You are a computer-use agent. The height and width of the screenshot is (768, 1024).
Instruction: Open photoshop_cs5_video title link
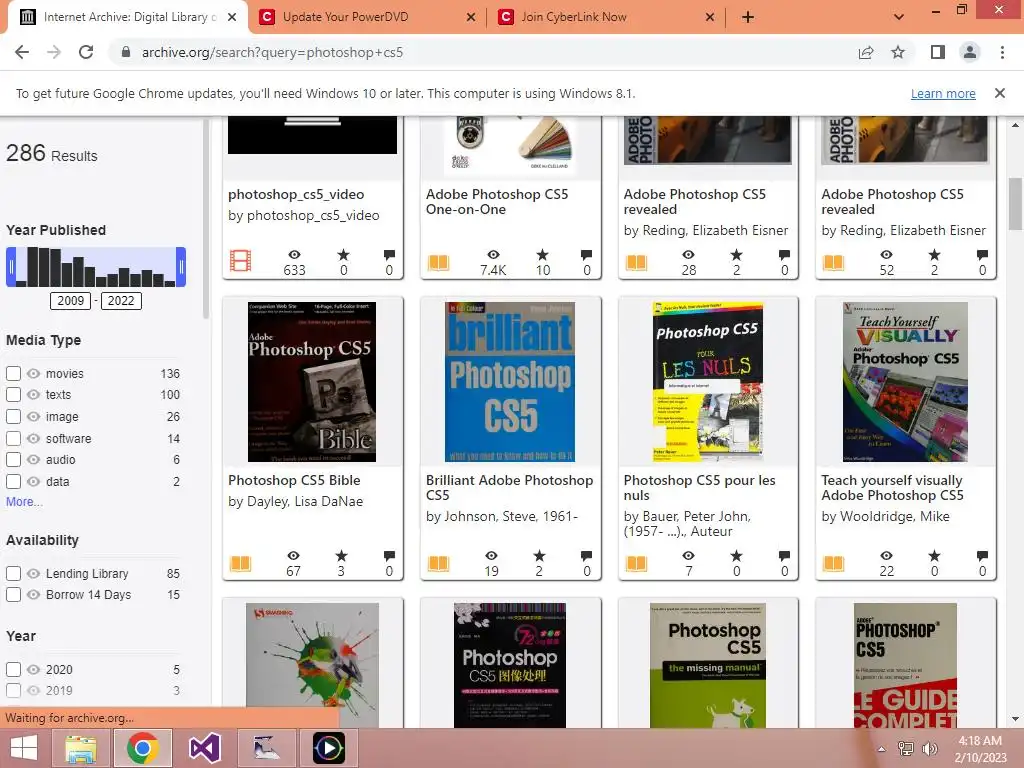tap(296, 194)
